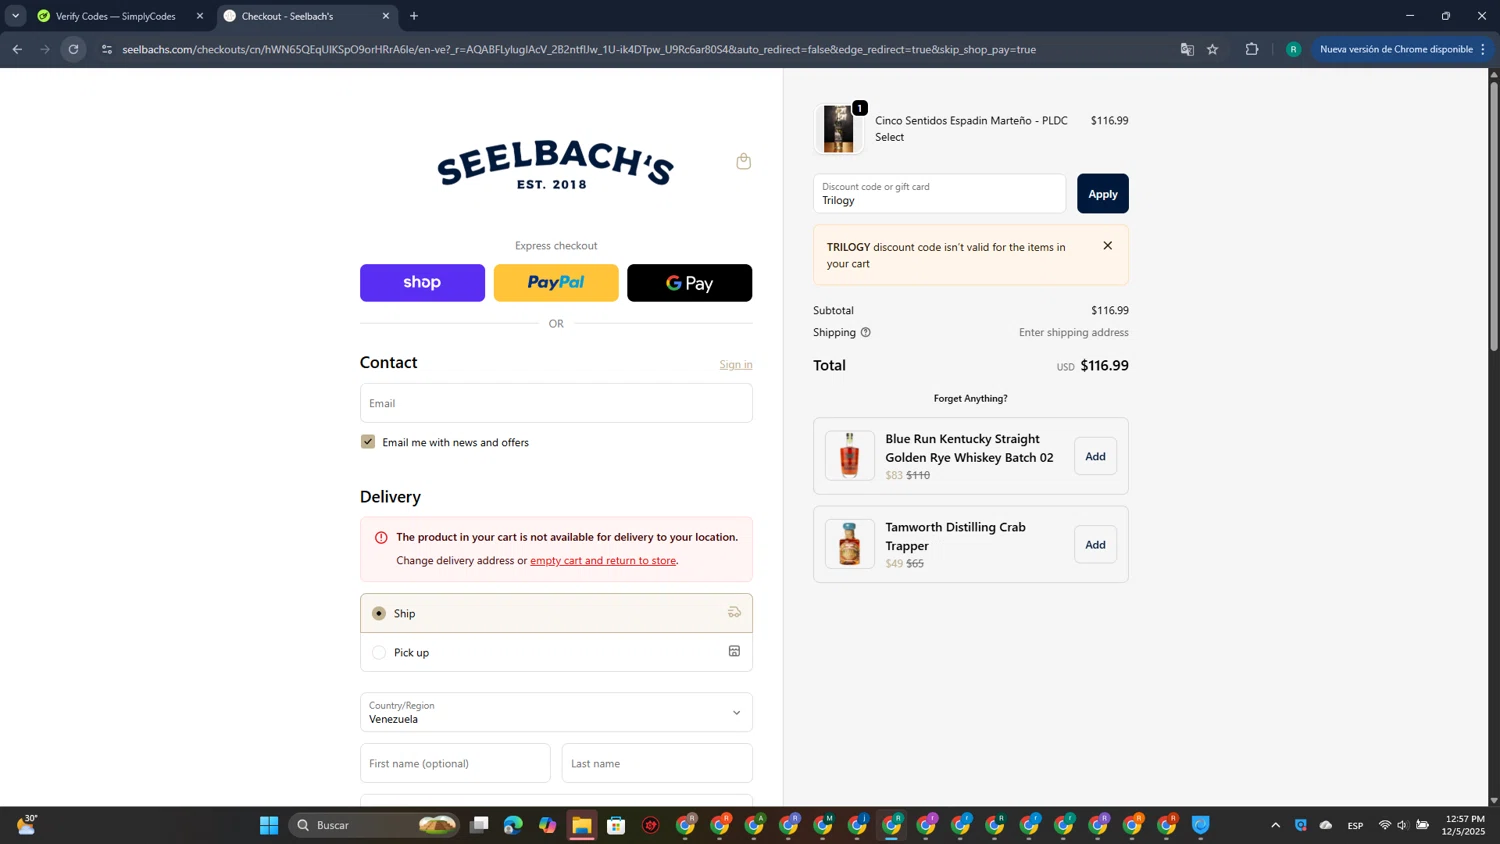Reload the checkout page

tap(73, 49)
